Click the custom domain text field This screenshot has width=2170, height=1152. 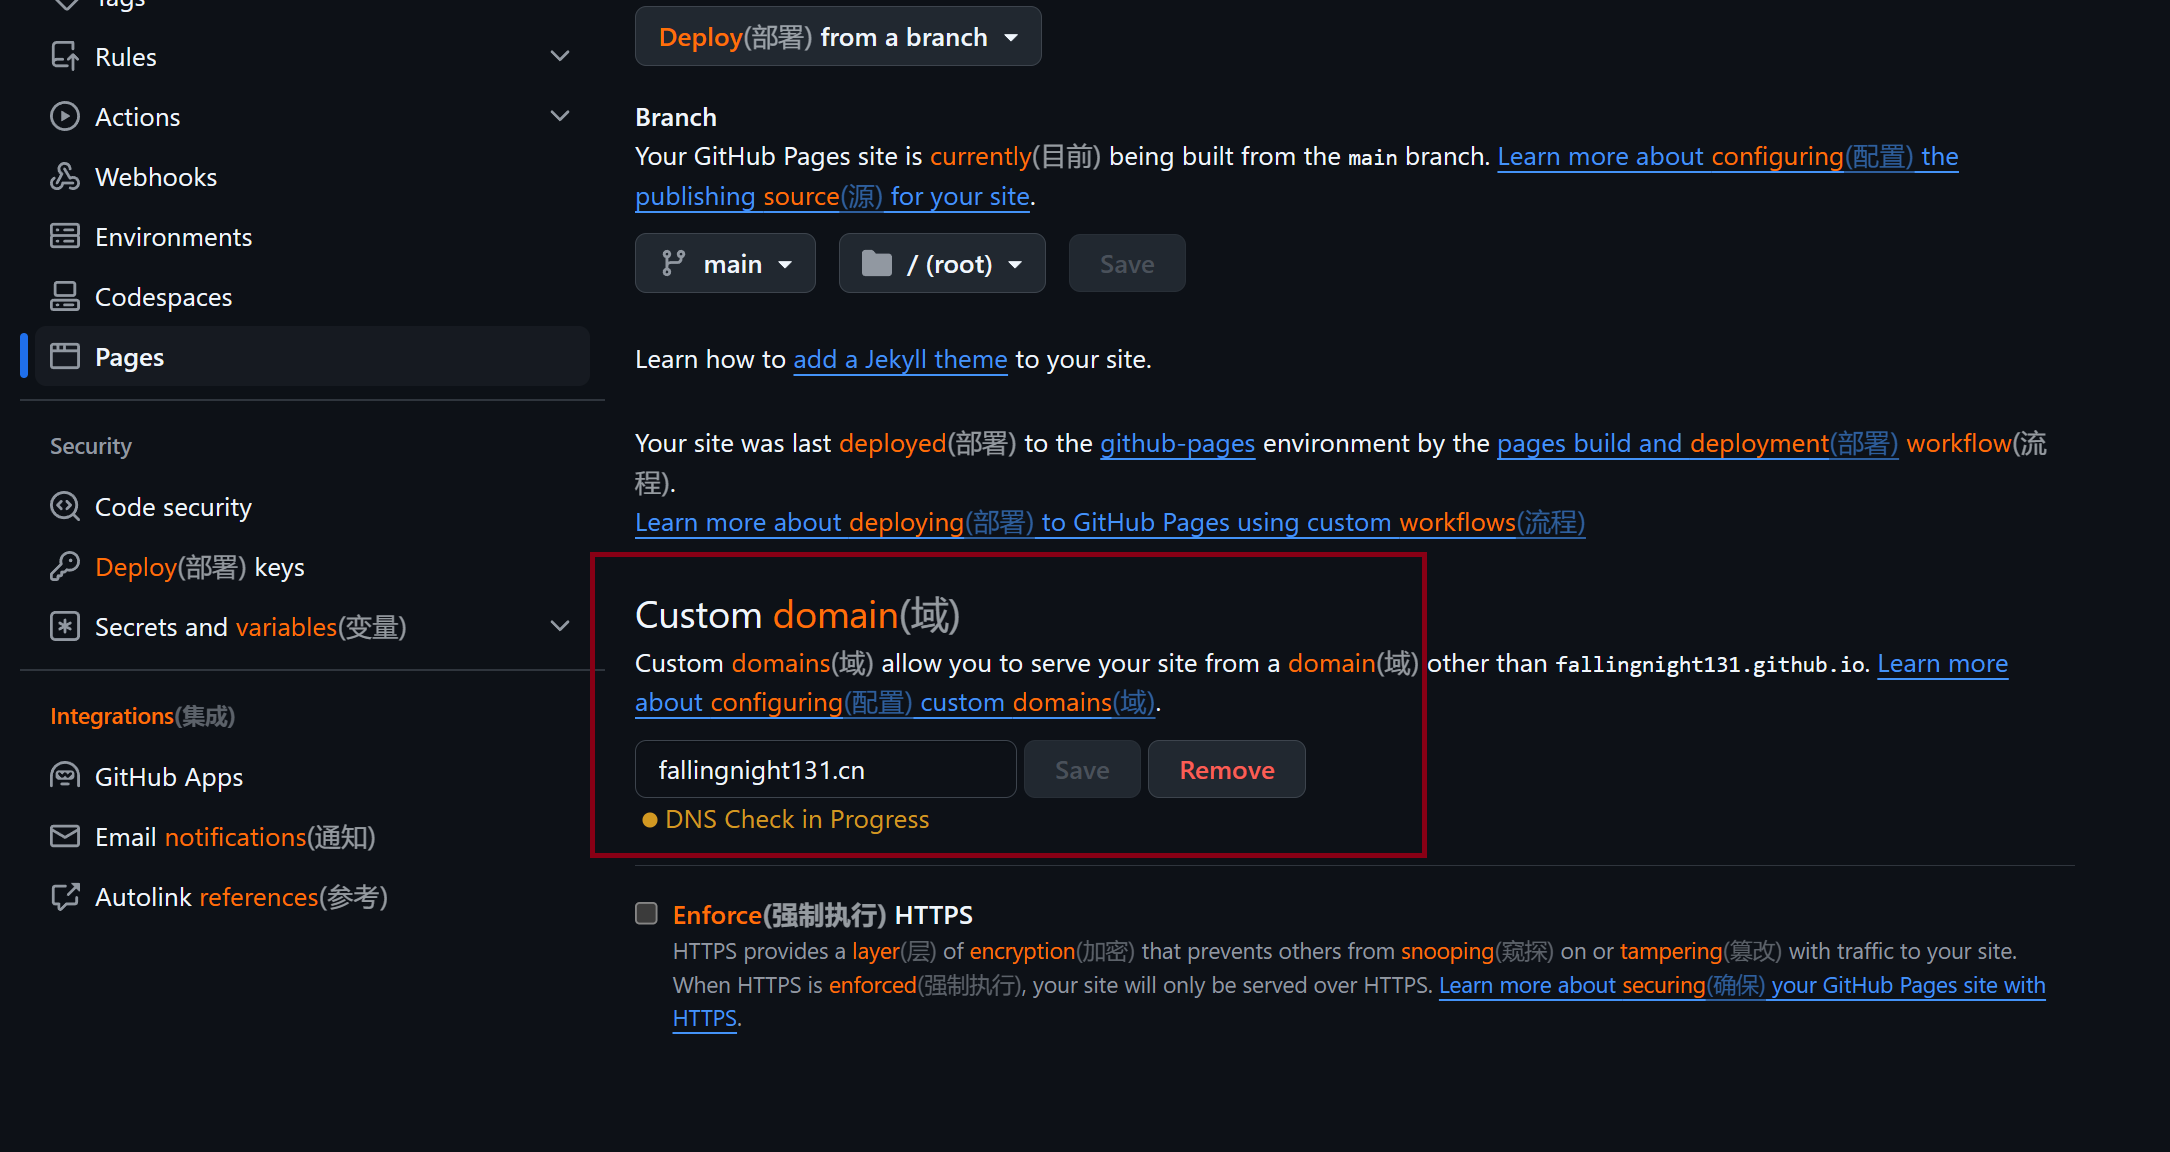point(825,770)
